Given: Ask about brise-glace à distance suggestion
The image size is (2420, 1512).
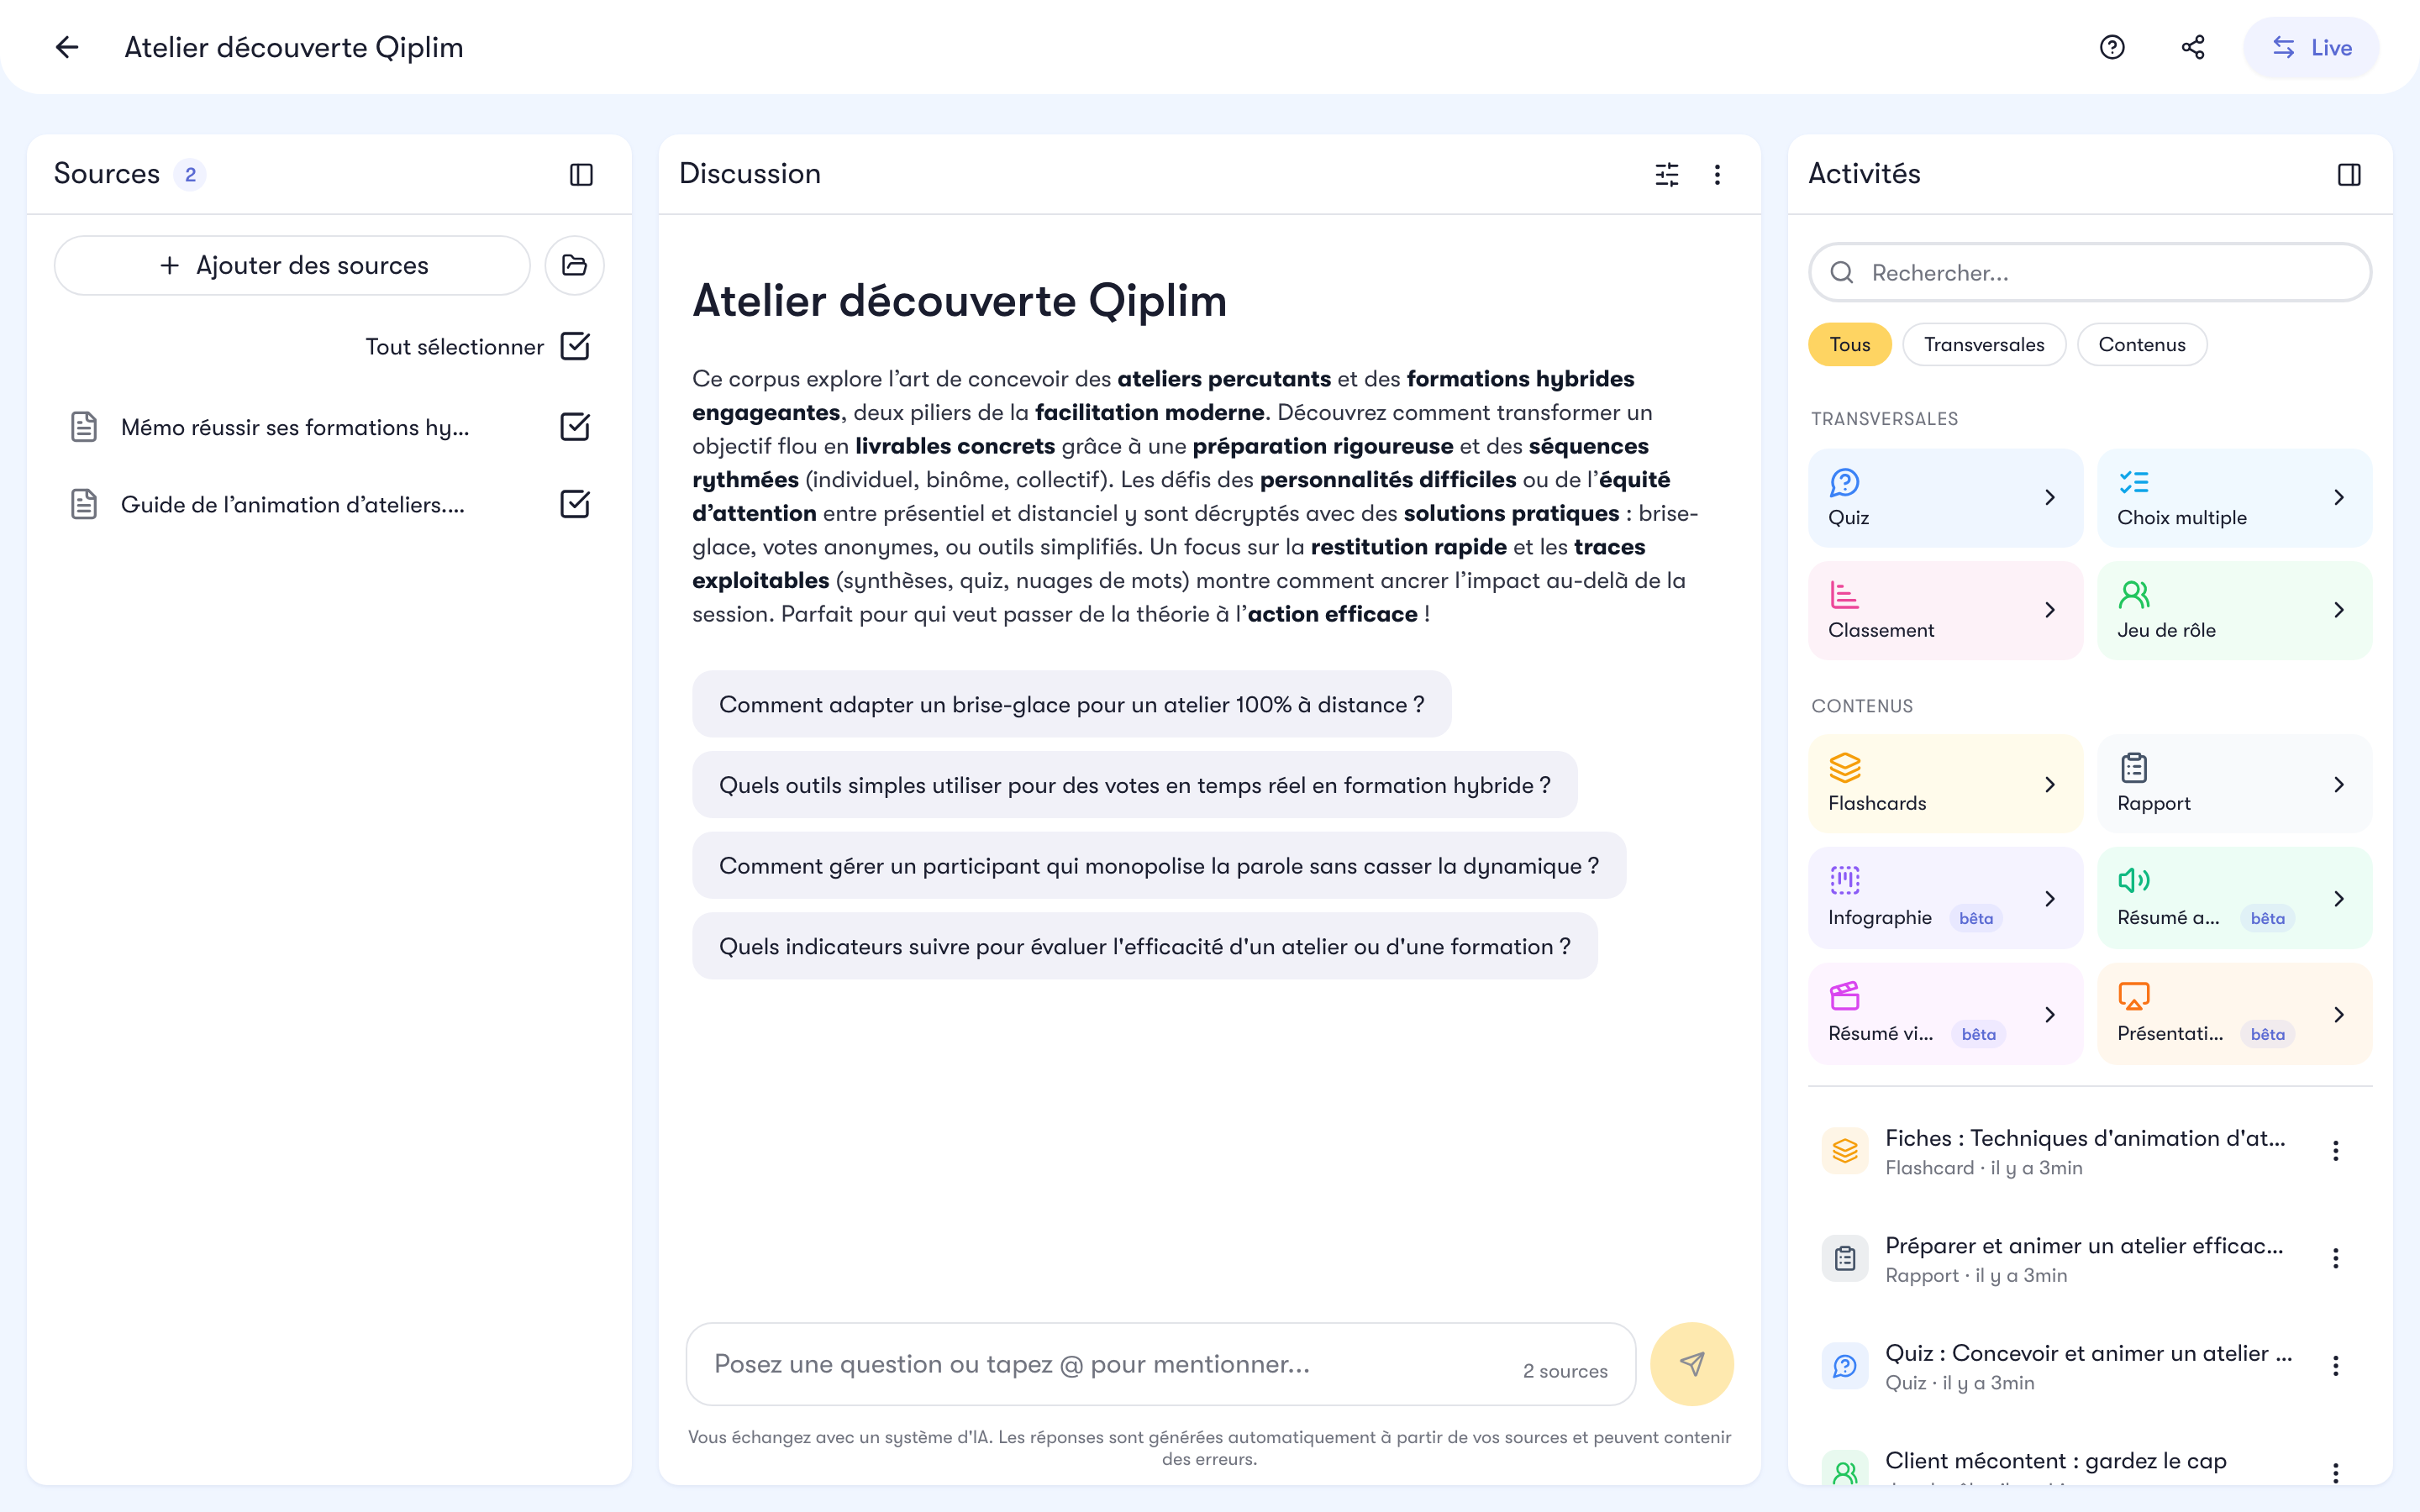Looking at the screenshot, I should tap(1071, 704).
